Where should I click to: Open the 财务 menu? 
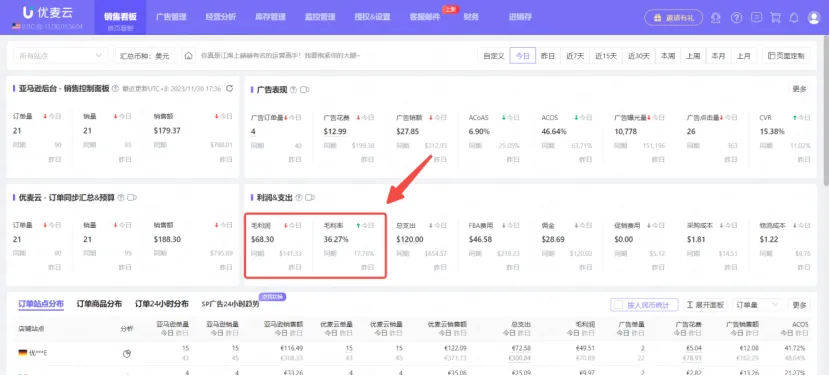coord(471,17)
